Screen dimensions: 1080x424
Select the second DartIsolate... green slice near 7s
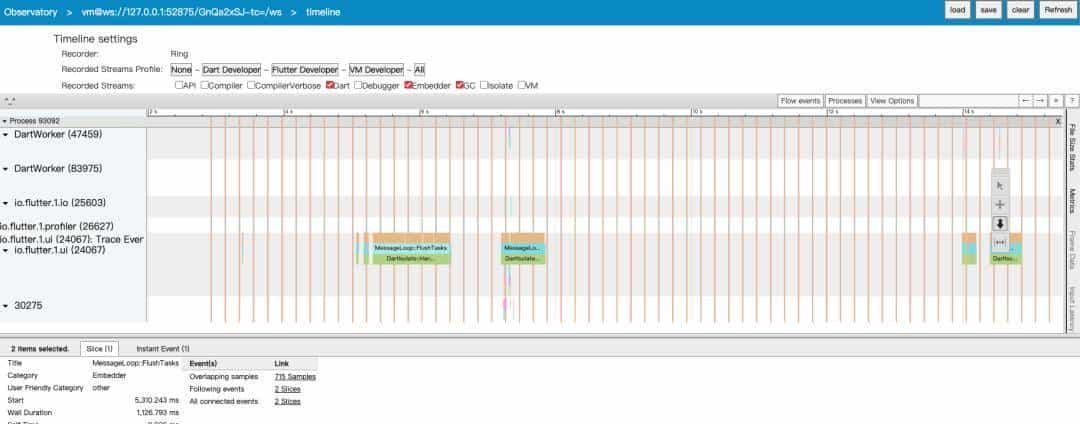[523, 259]
